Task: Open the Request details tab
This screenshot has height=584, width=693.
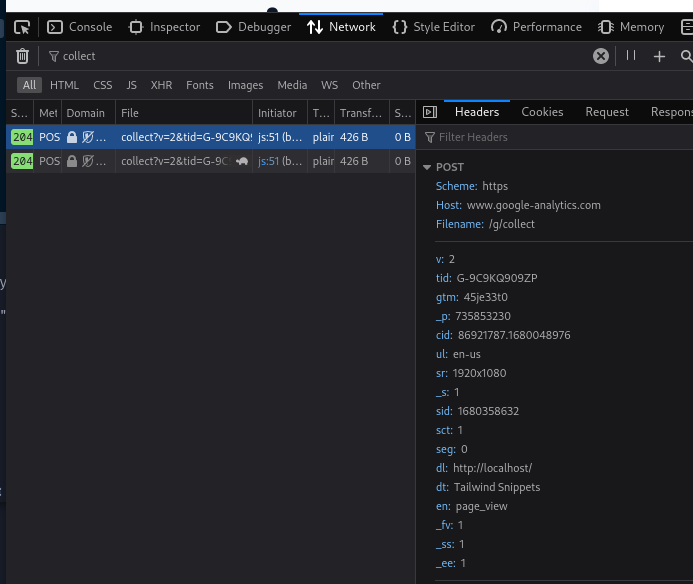Action: tap(607, 112)
